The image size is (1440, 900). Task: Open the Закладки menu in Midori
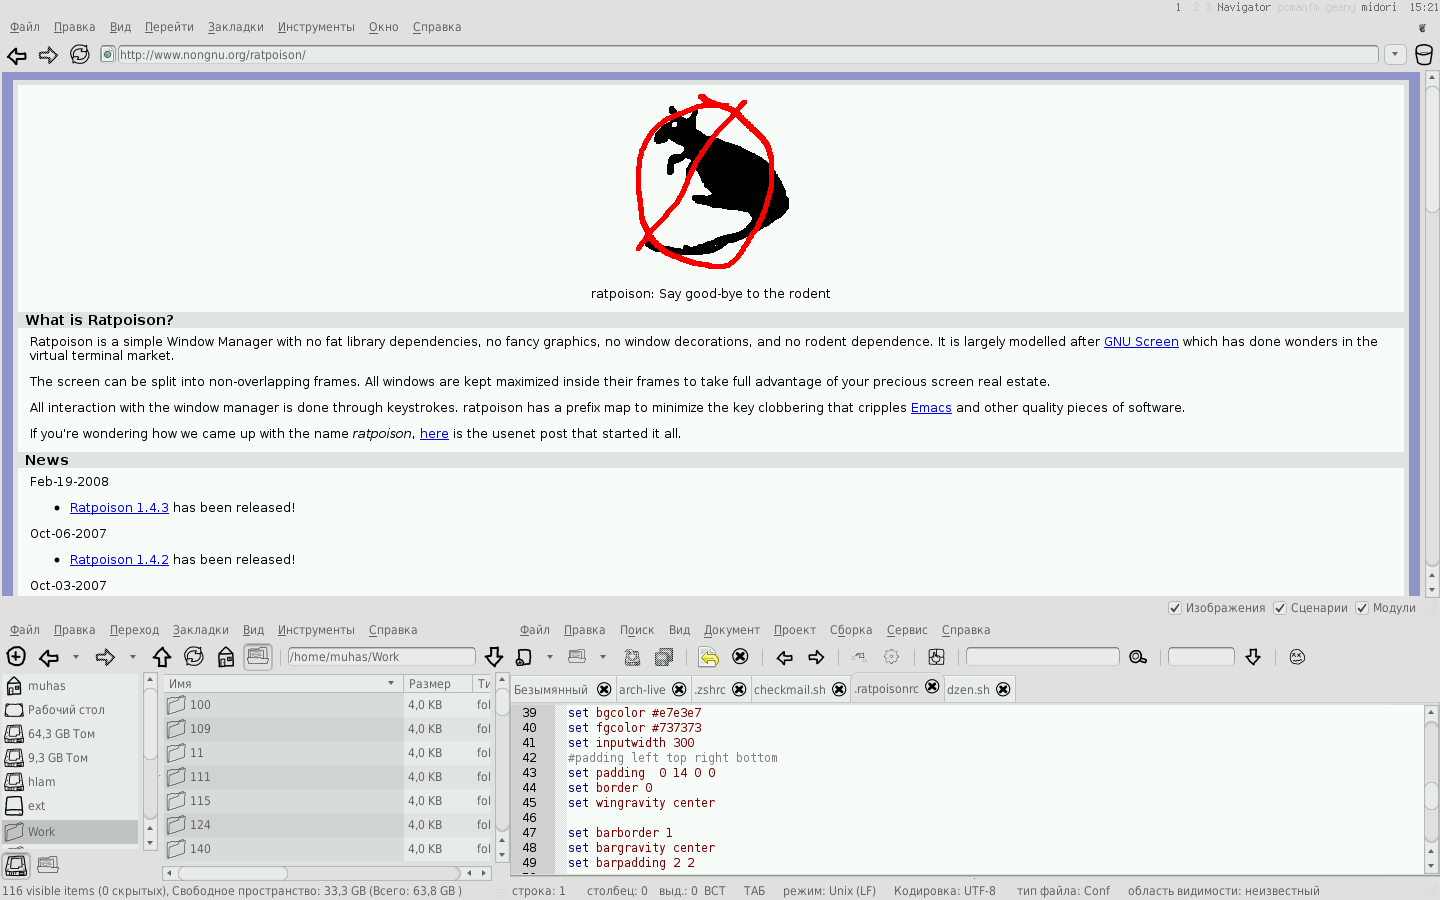pyautogui.click(x=236, y=27)
